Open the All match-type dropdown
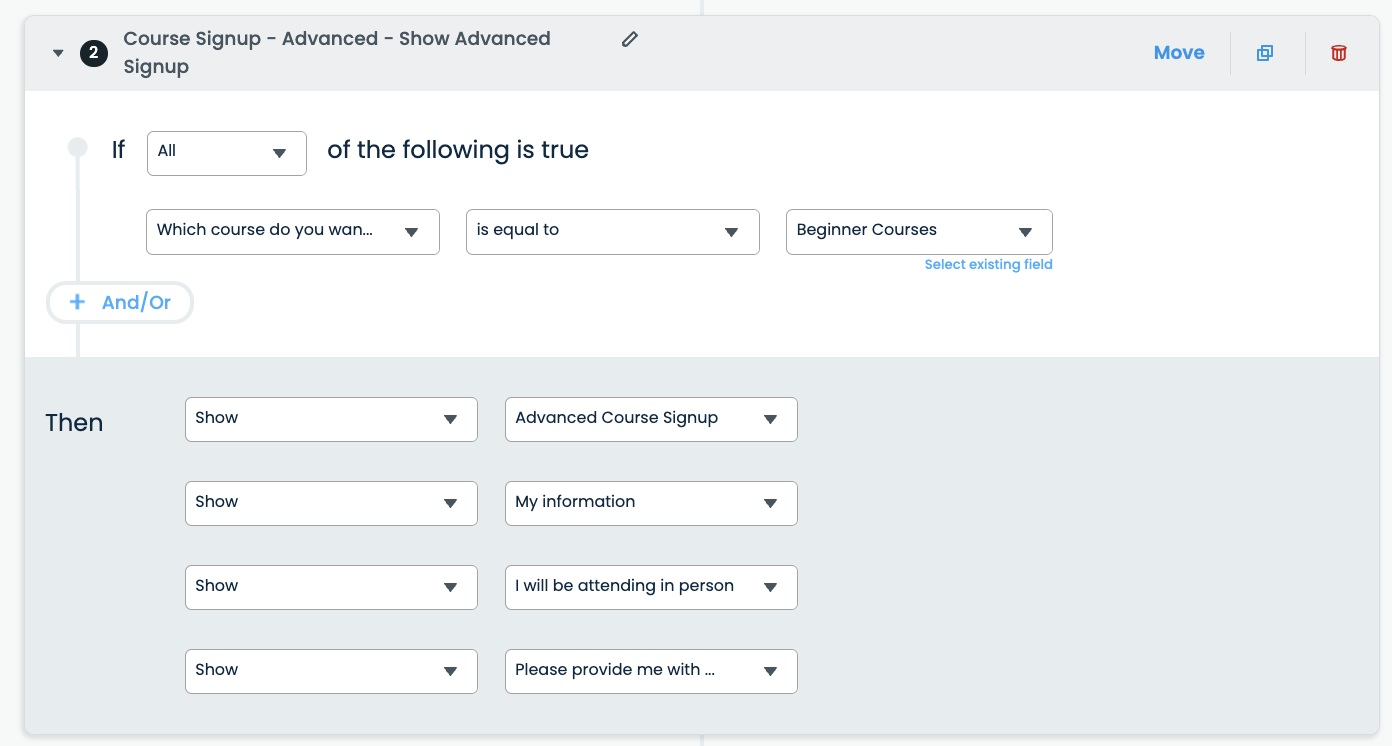This screenshot has width=1392, height=746. pyautogui.click(x=226, y=153)
